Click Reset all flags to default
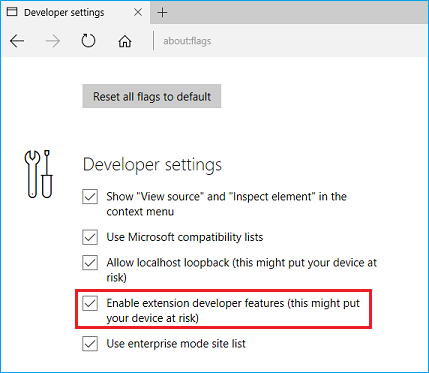Image resolution: width=429 pixels, height=373 pixels. point(152,96)
